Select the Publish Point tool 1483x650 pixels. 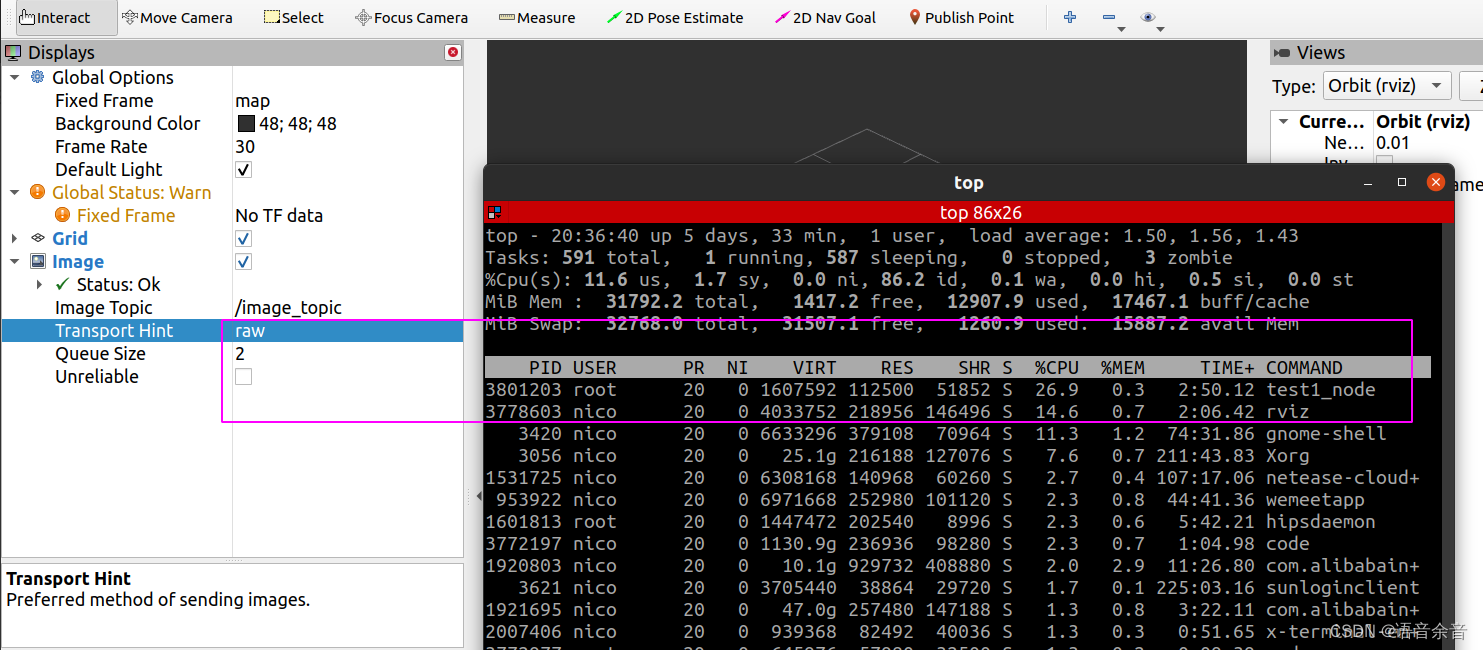(961, 18)
